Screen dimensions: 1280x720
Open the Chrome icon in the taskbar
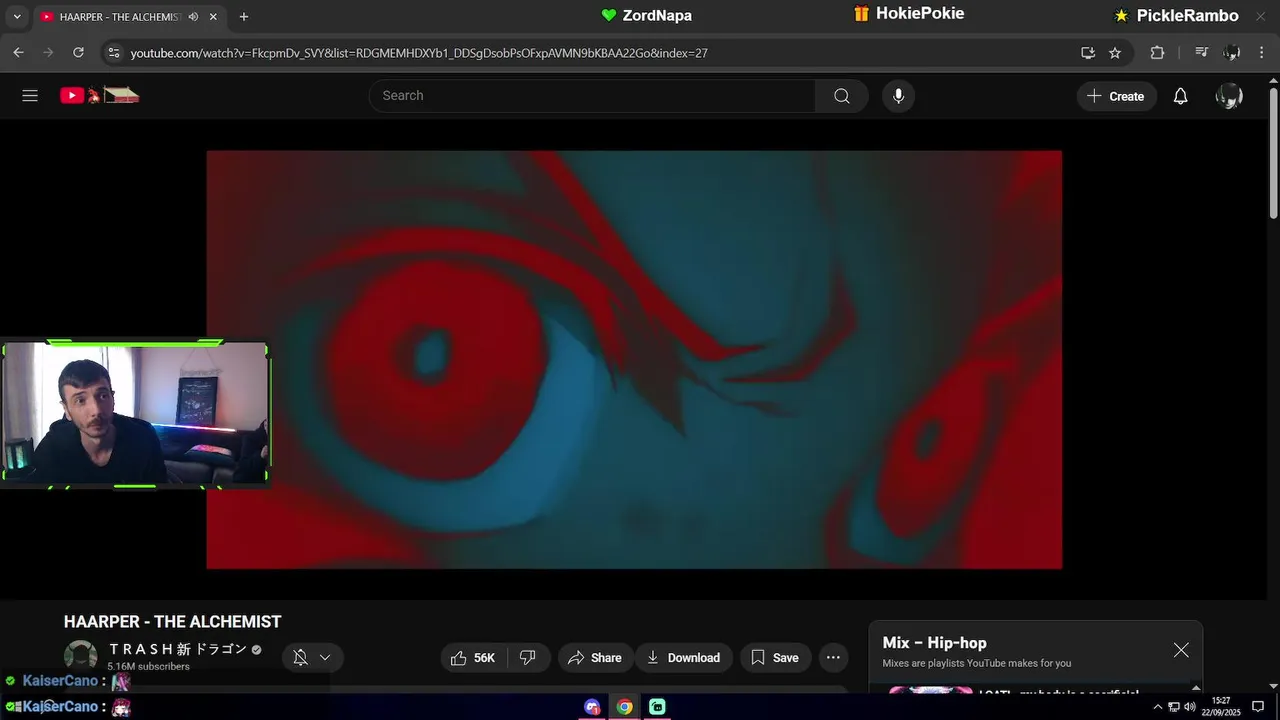click(x=624, y=707)
